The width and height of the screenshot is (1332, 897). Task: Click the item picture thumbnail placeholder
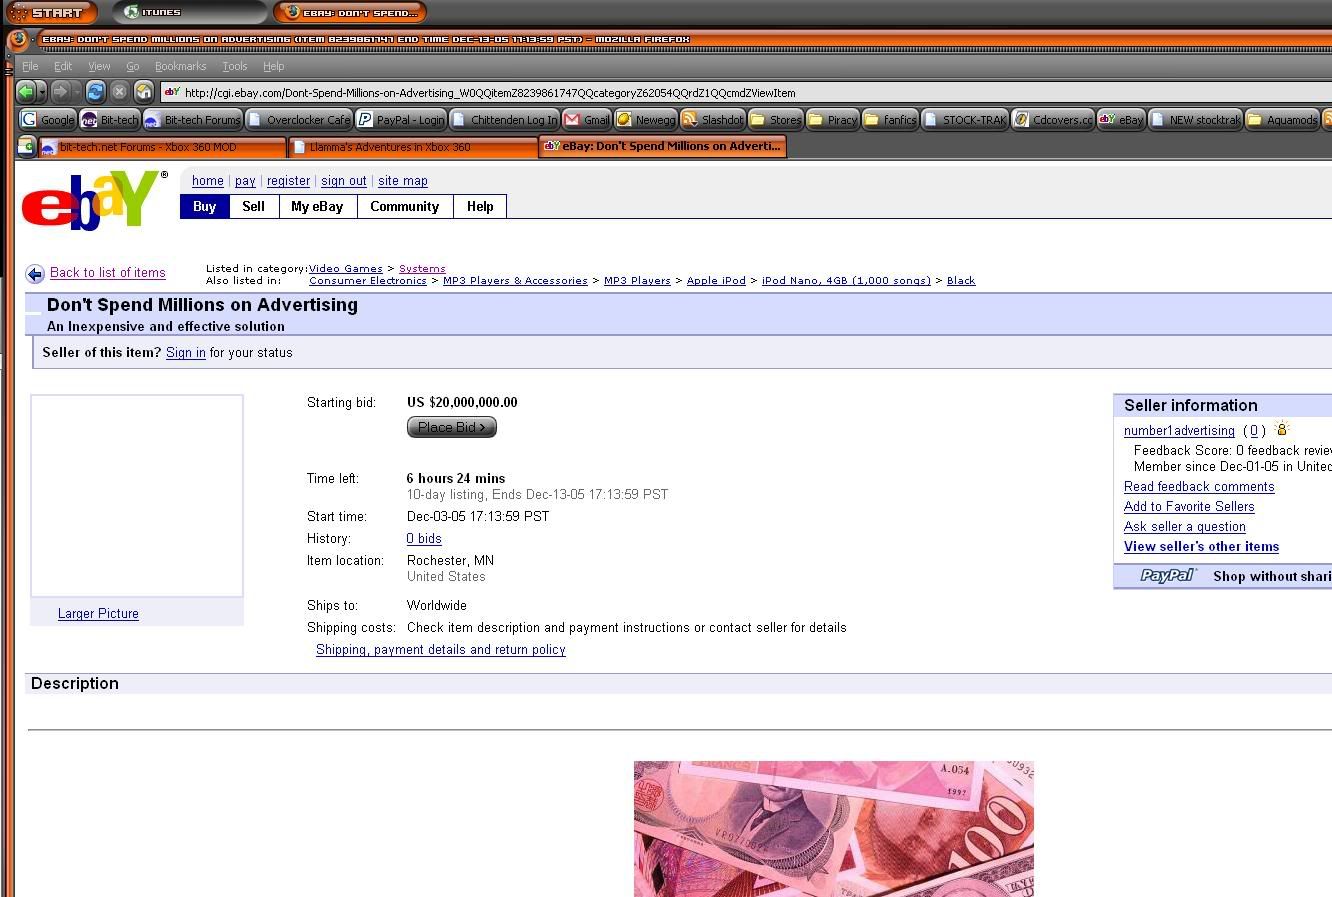coord(137,496)
